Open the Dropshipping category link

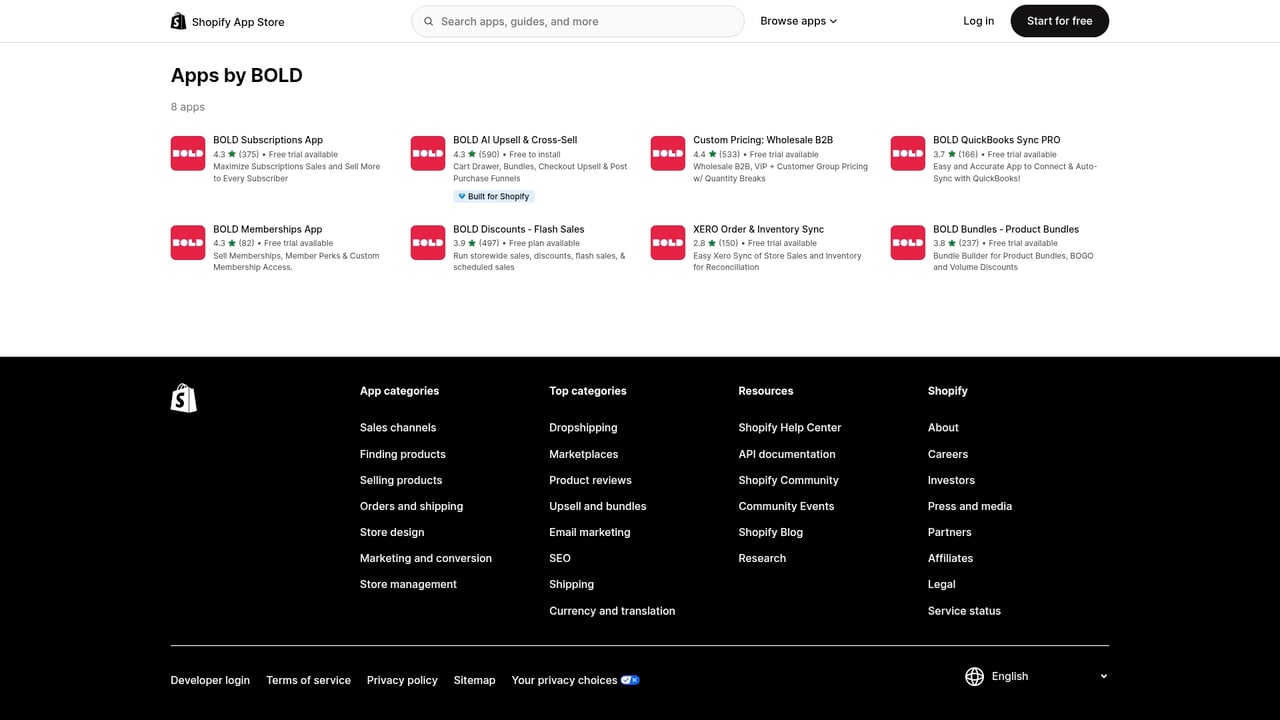[583, 427]
